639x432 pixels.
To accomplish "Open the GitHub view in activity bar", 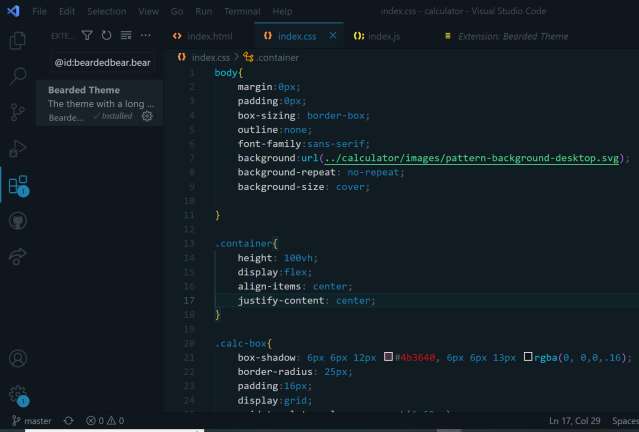I will click(x=18, y=221).
